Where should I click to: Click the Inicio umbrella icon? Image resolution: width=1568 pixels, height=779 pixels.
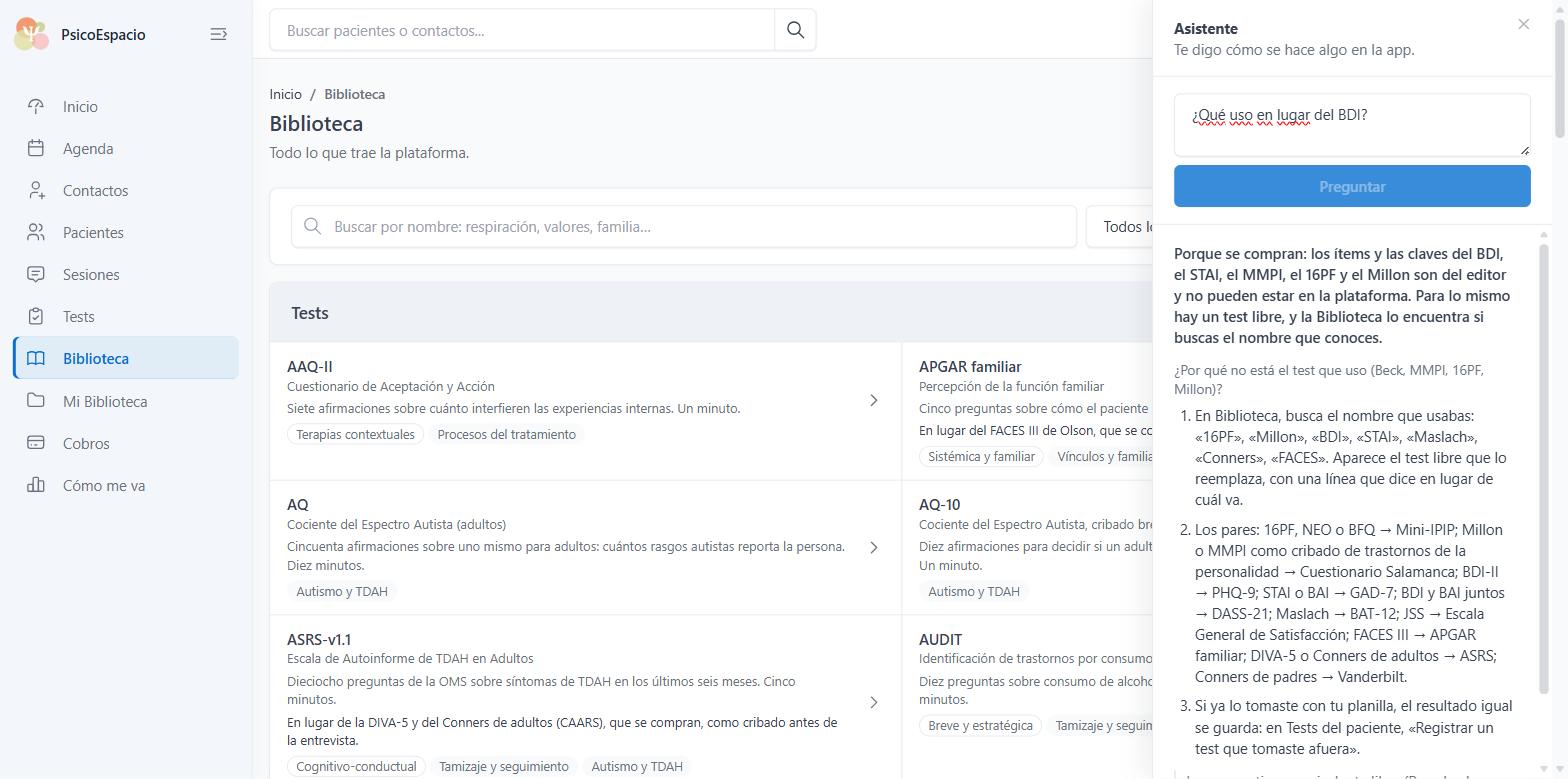point(36,106)
